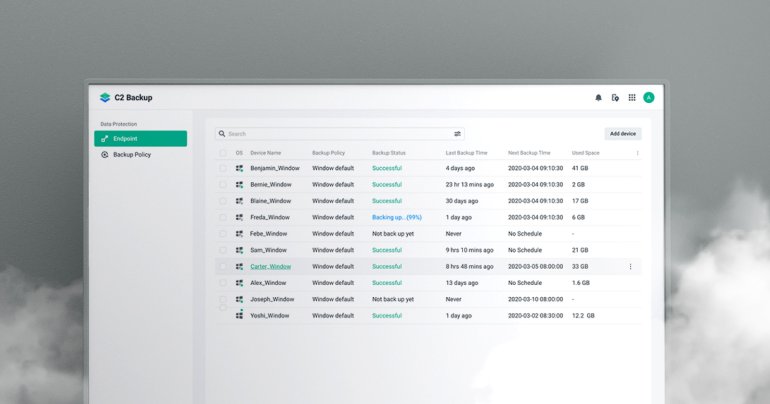This screenshot has width=770, height=404.
Task: Select Endpoint in the sidebar
Action: click(x=140, y=139)
